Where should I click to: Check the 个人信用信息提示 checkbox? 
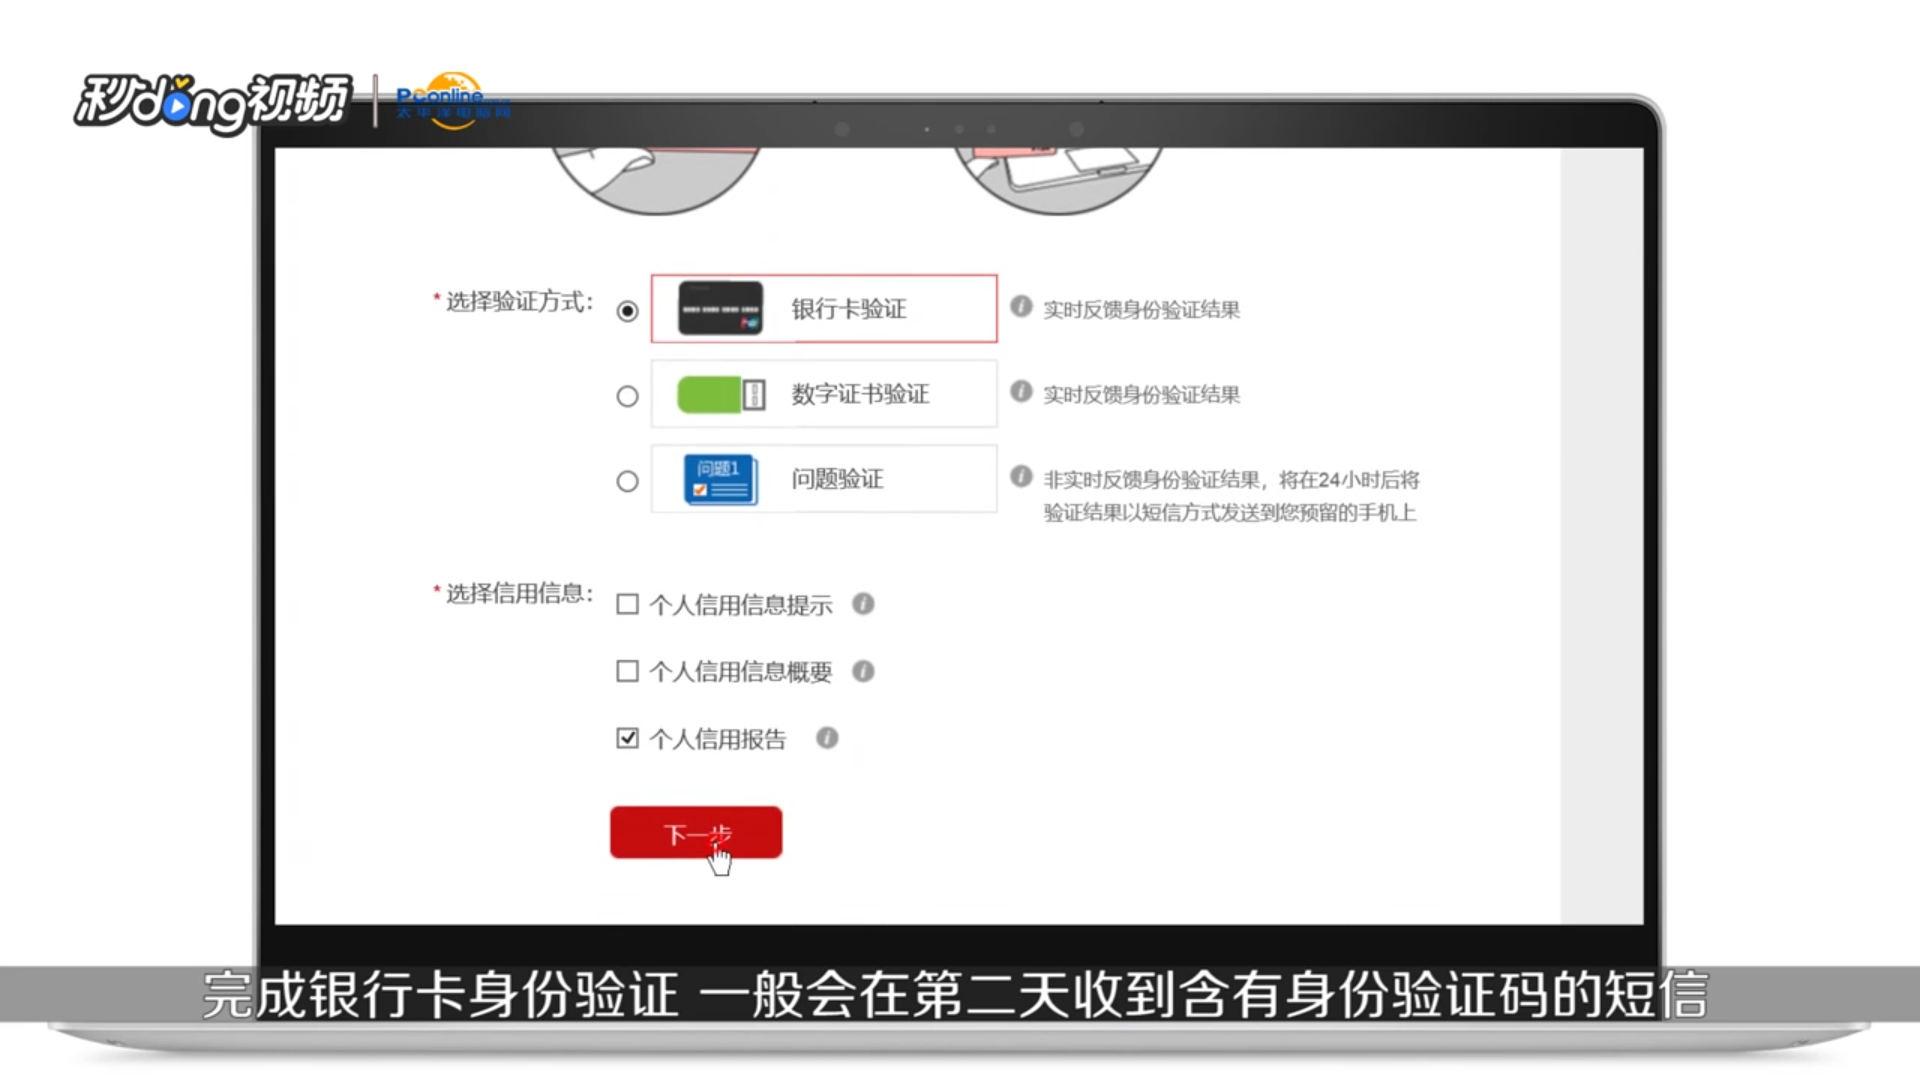tap(627, 604)
